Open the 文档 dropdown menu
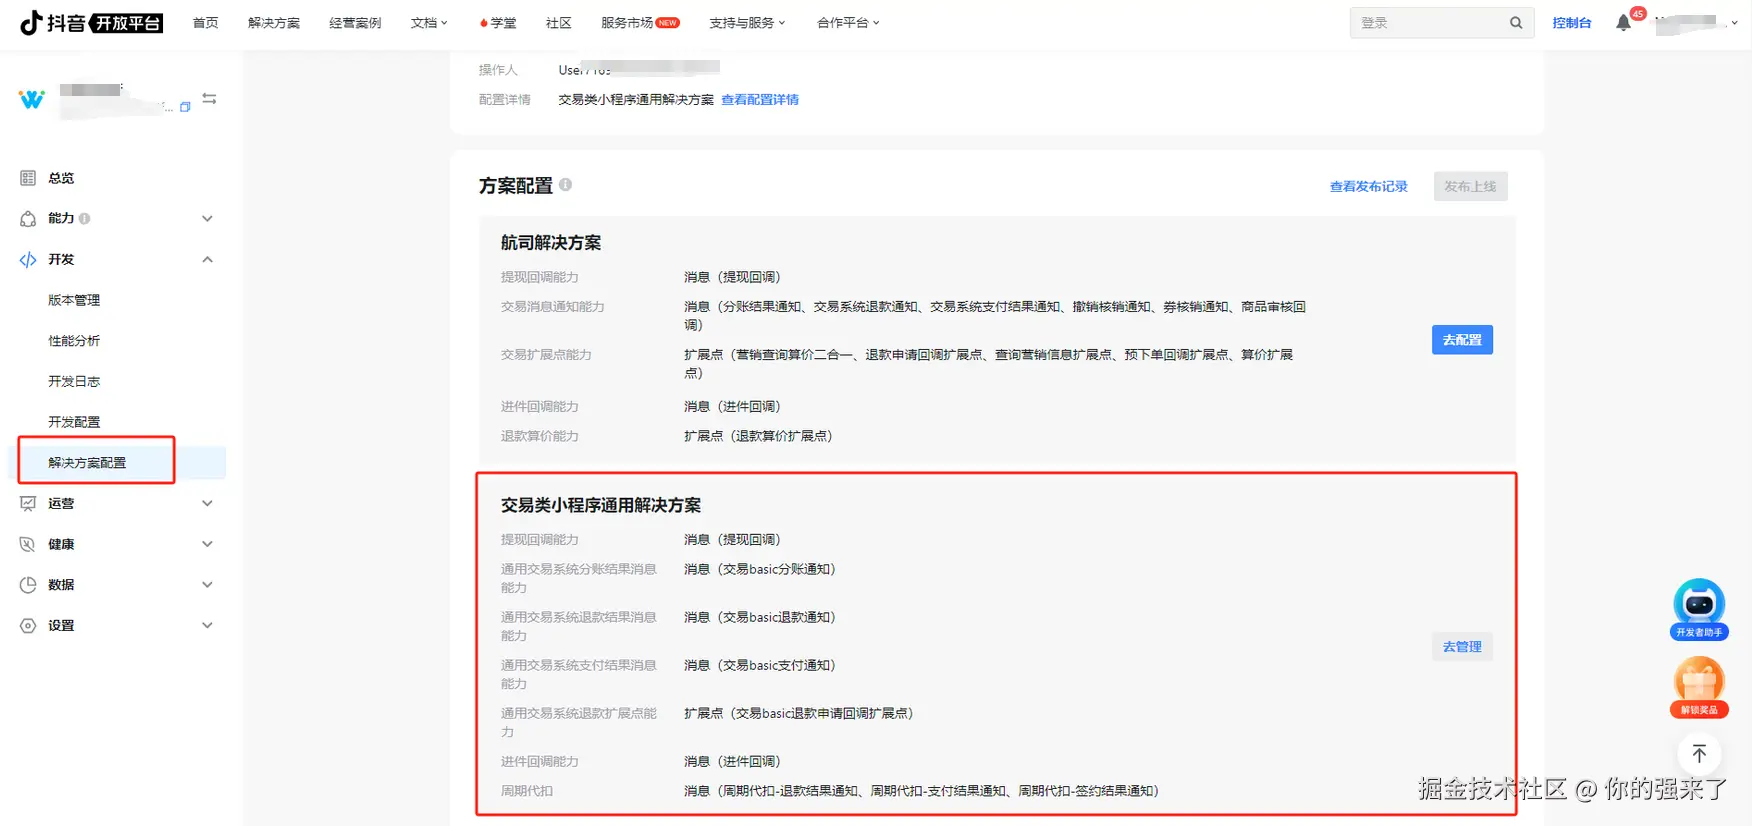Viewport: 1752px width, 826px height. click(429, 23)
